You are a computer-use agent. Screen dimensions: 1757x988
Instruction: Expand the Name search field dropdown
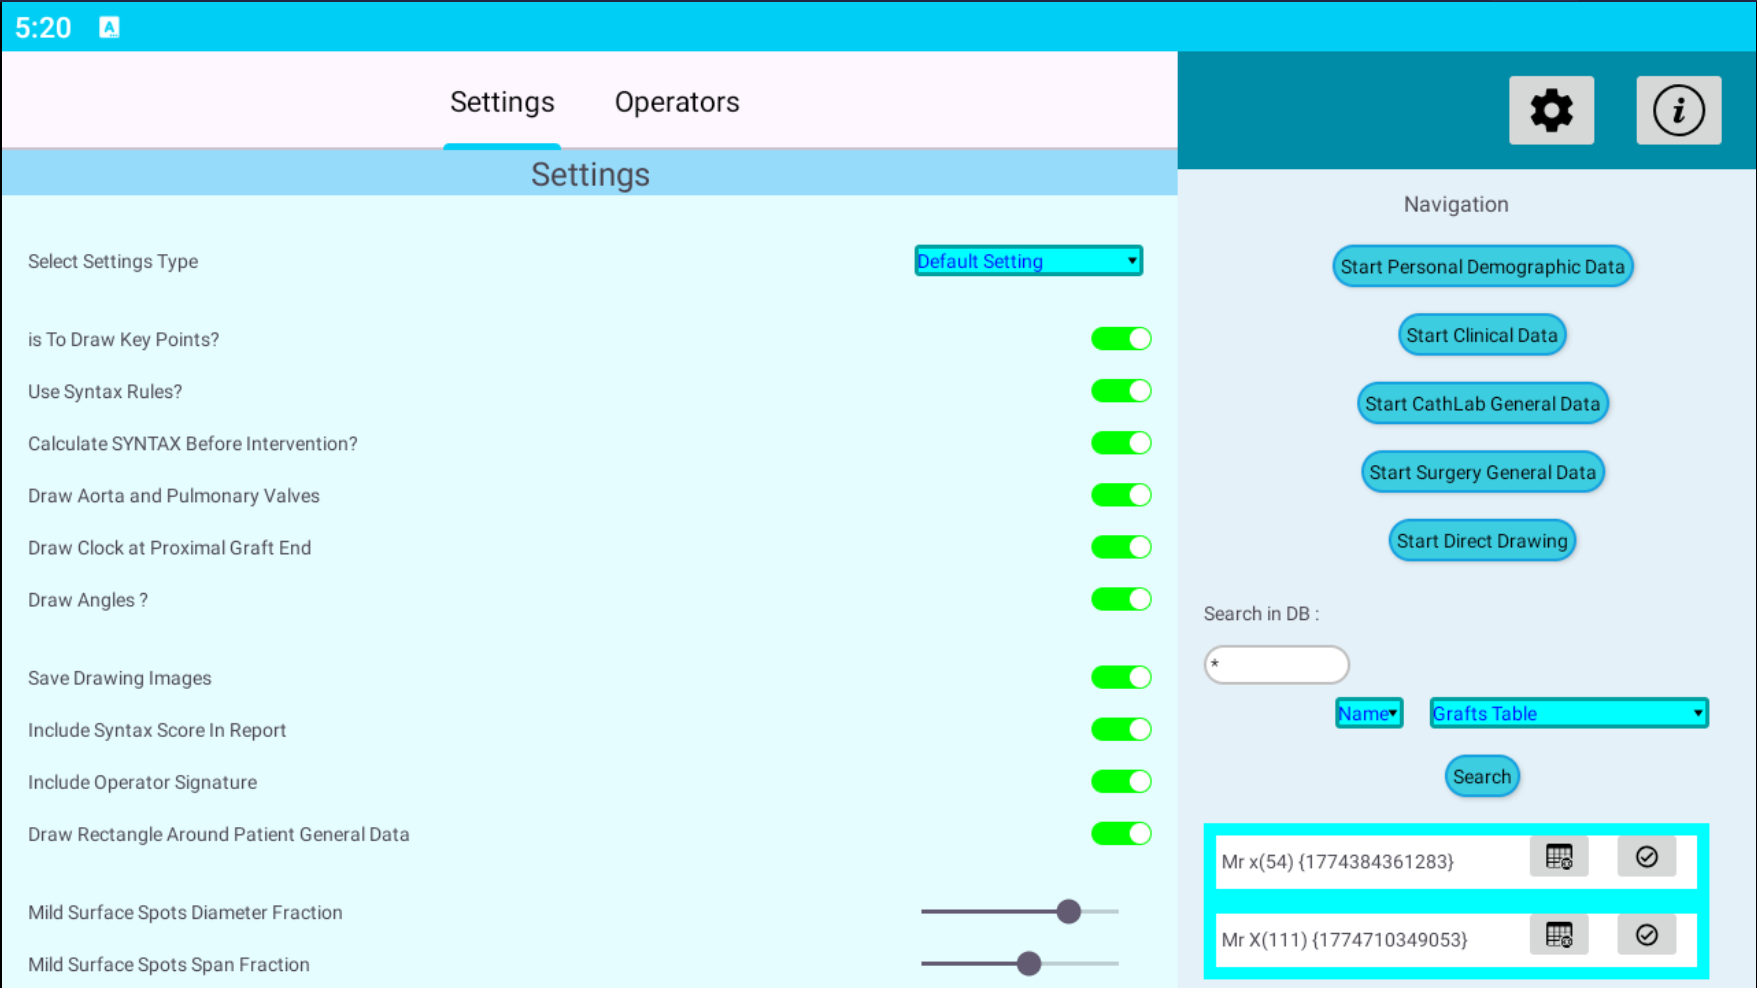[1368, 713]
